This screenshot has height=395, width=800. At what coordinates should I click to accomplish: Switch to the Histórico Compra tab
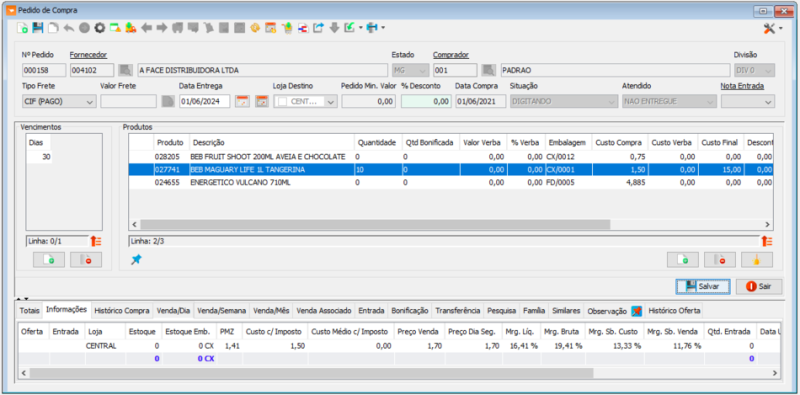[122, 311]
